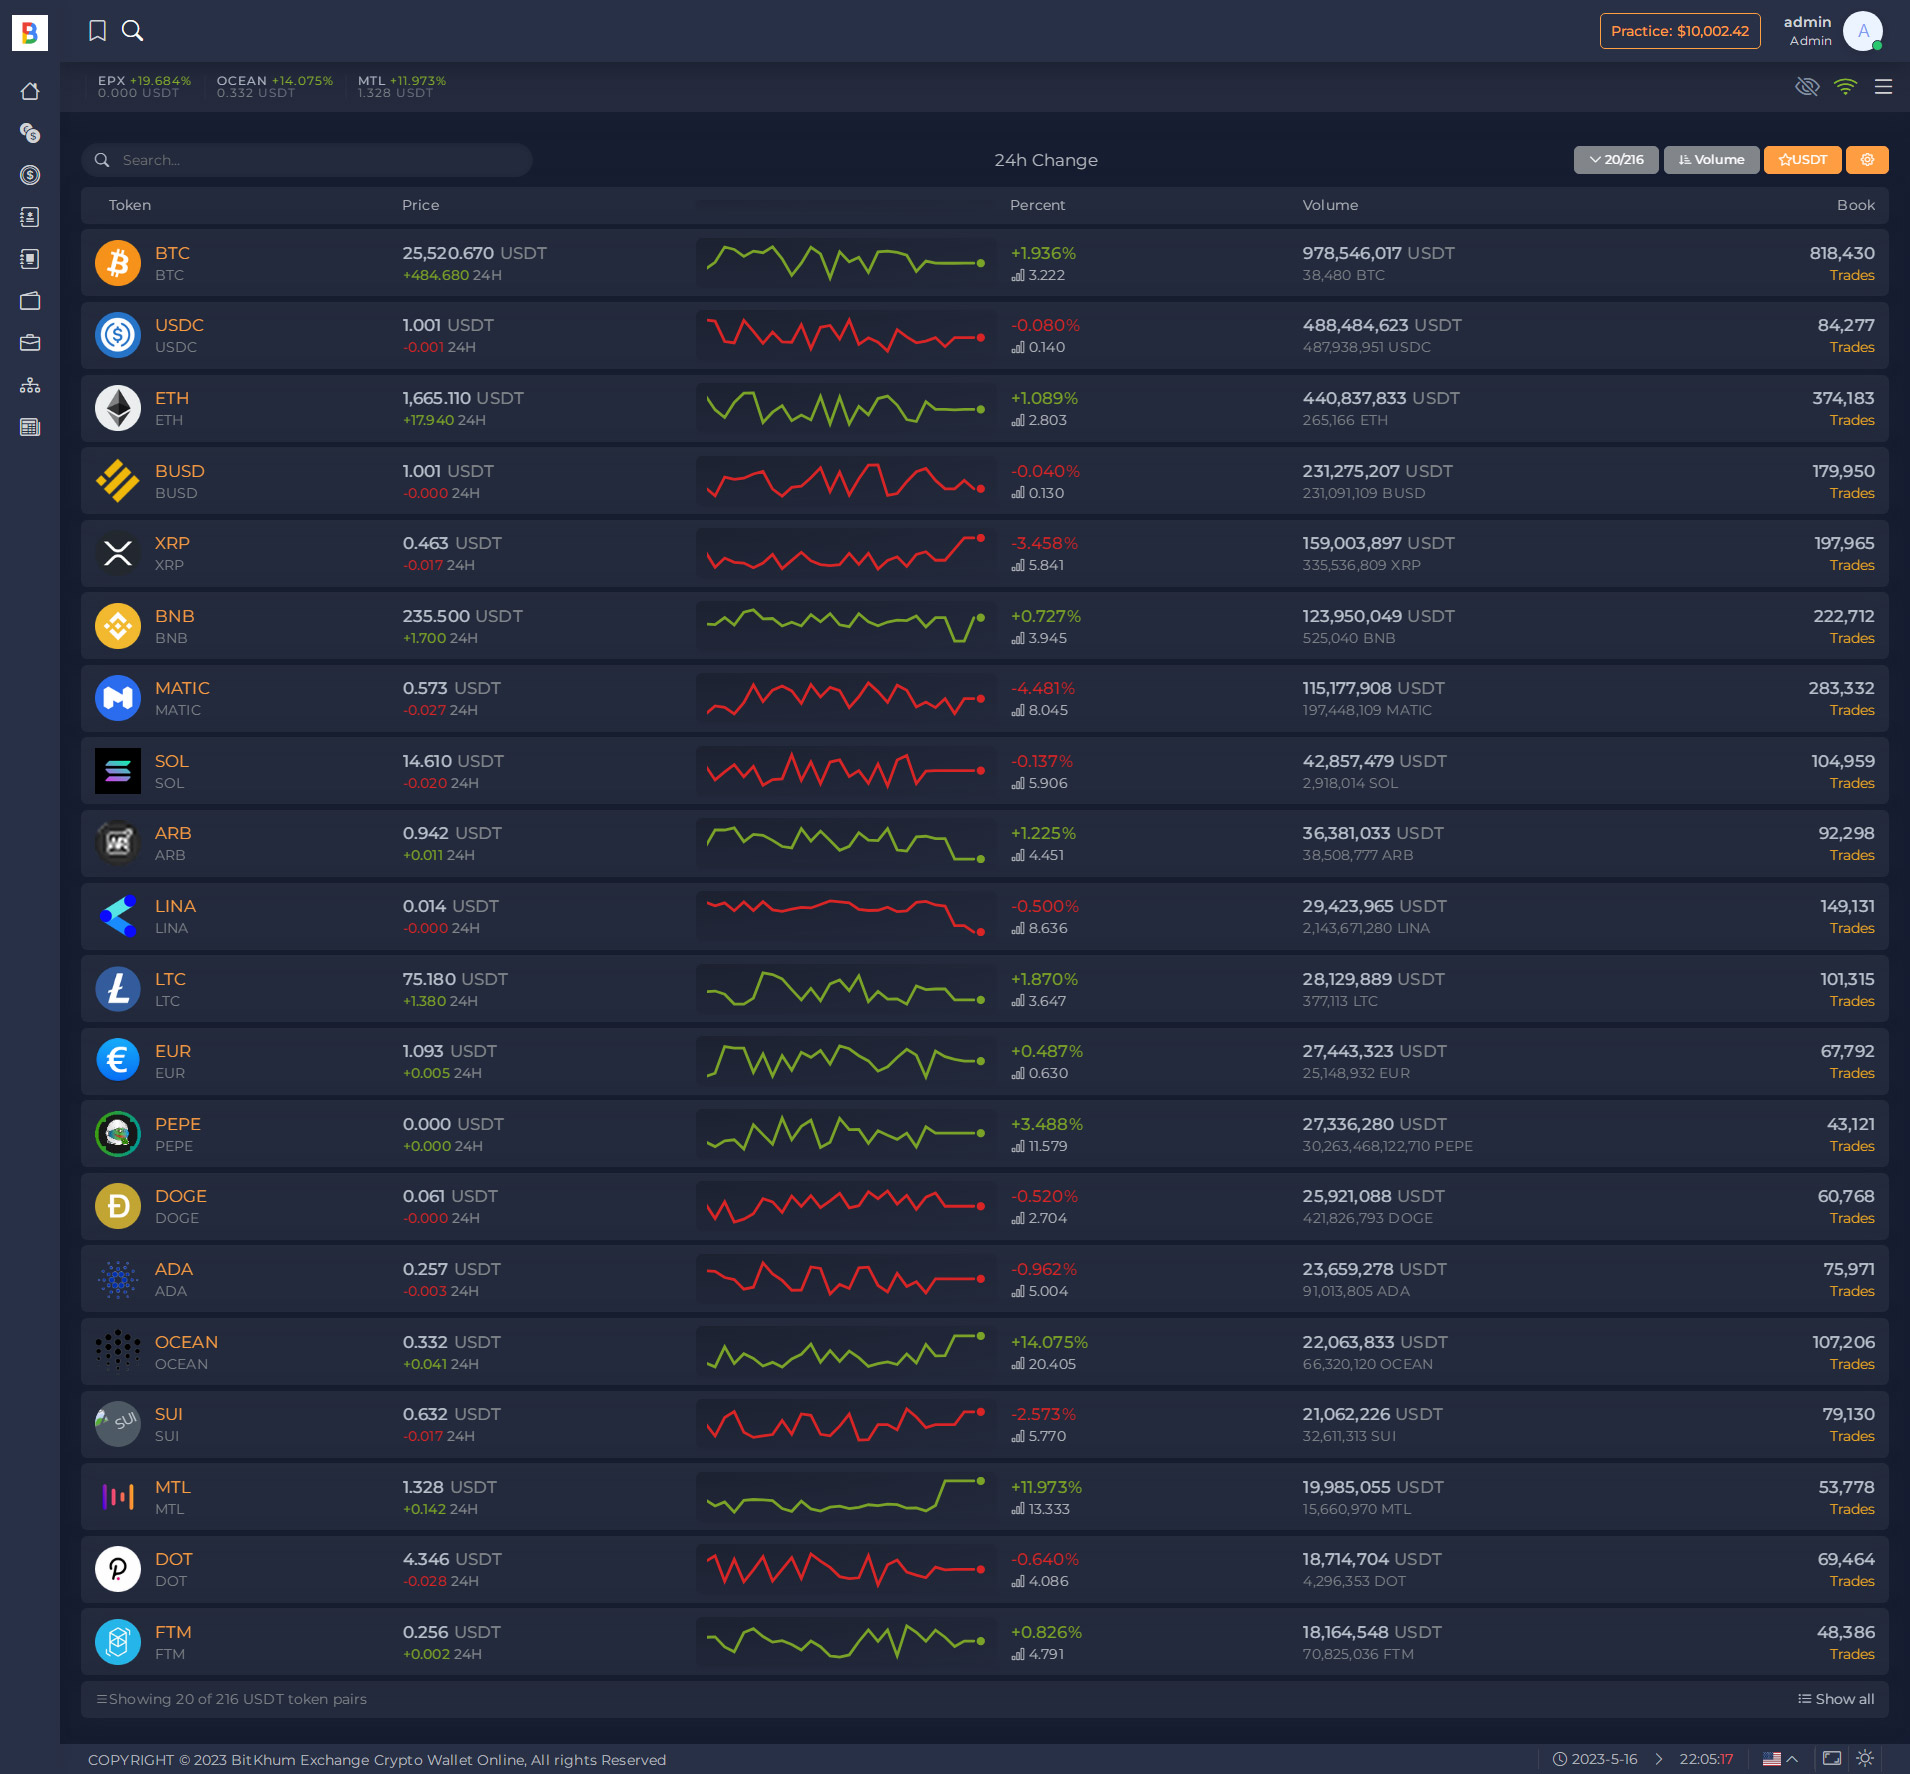Click the MATIC token icon
The width and height of the screenshot is (1910, 1774).
tap(118, 698)
